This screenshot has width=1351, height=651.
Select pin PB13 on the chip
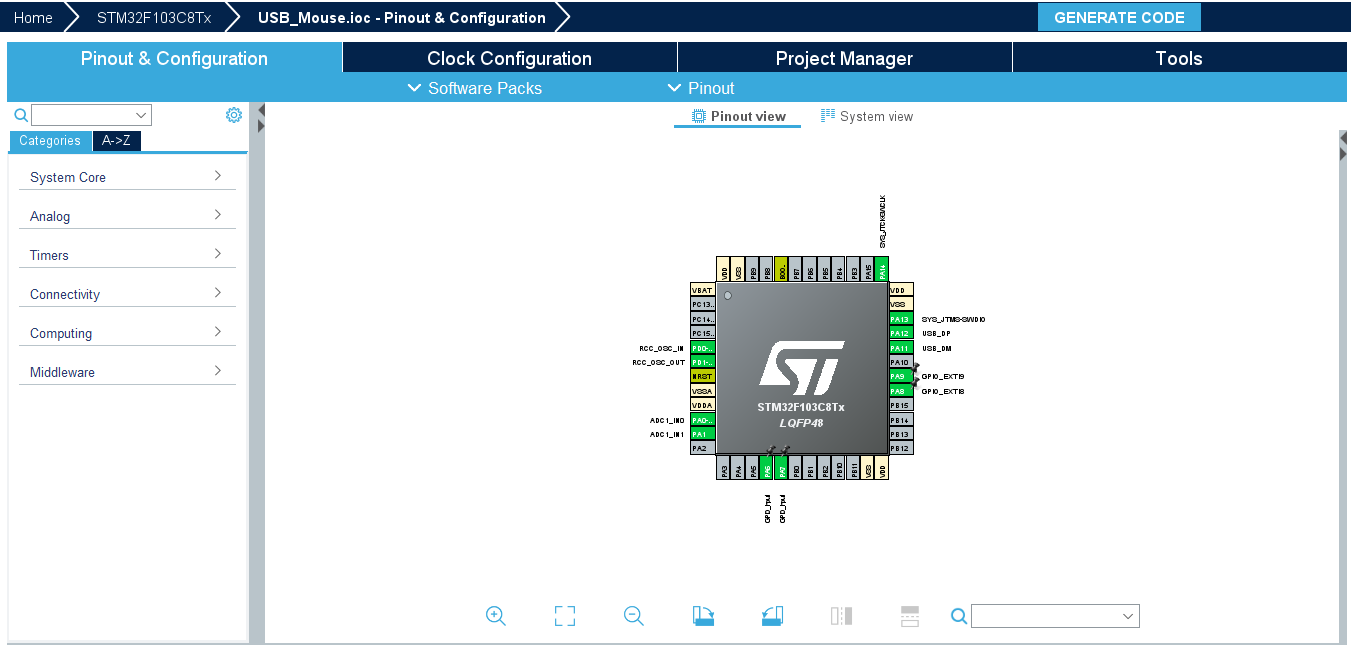click(x=900, y=434)
